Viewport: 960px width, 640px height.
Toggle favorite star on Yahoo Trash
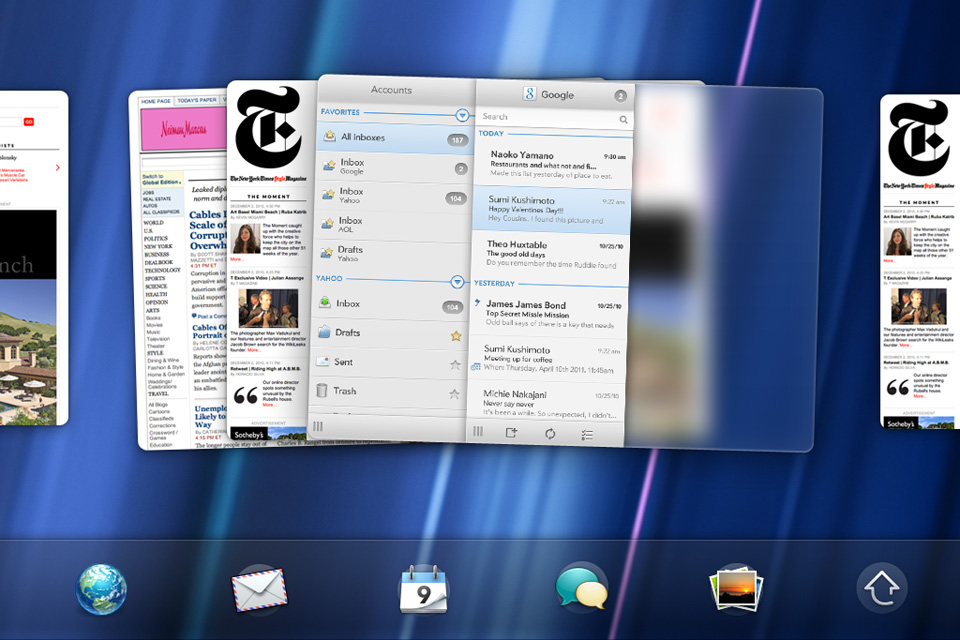455,393
